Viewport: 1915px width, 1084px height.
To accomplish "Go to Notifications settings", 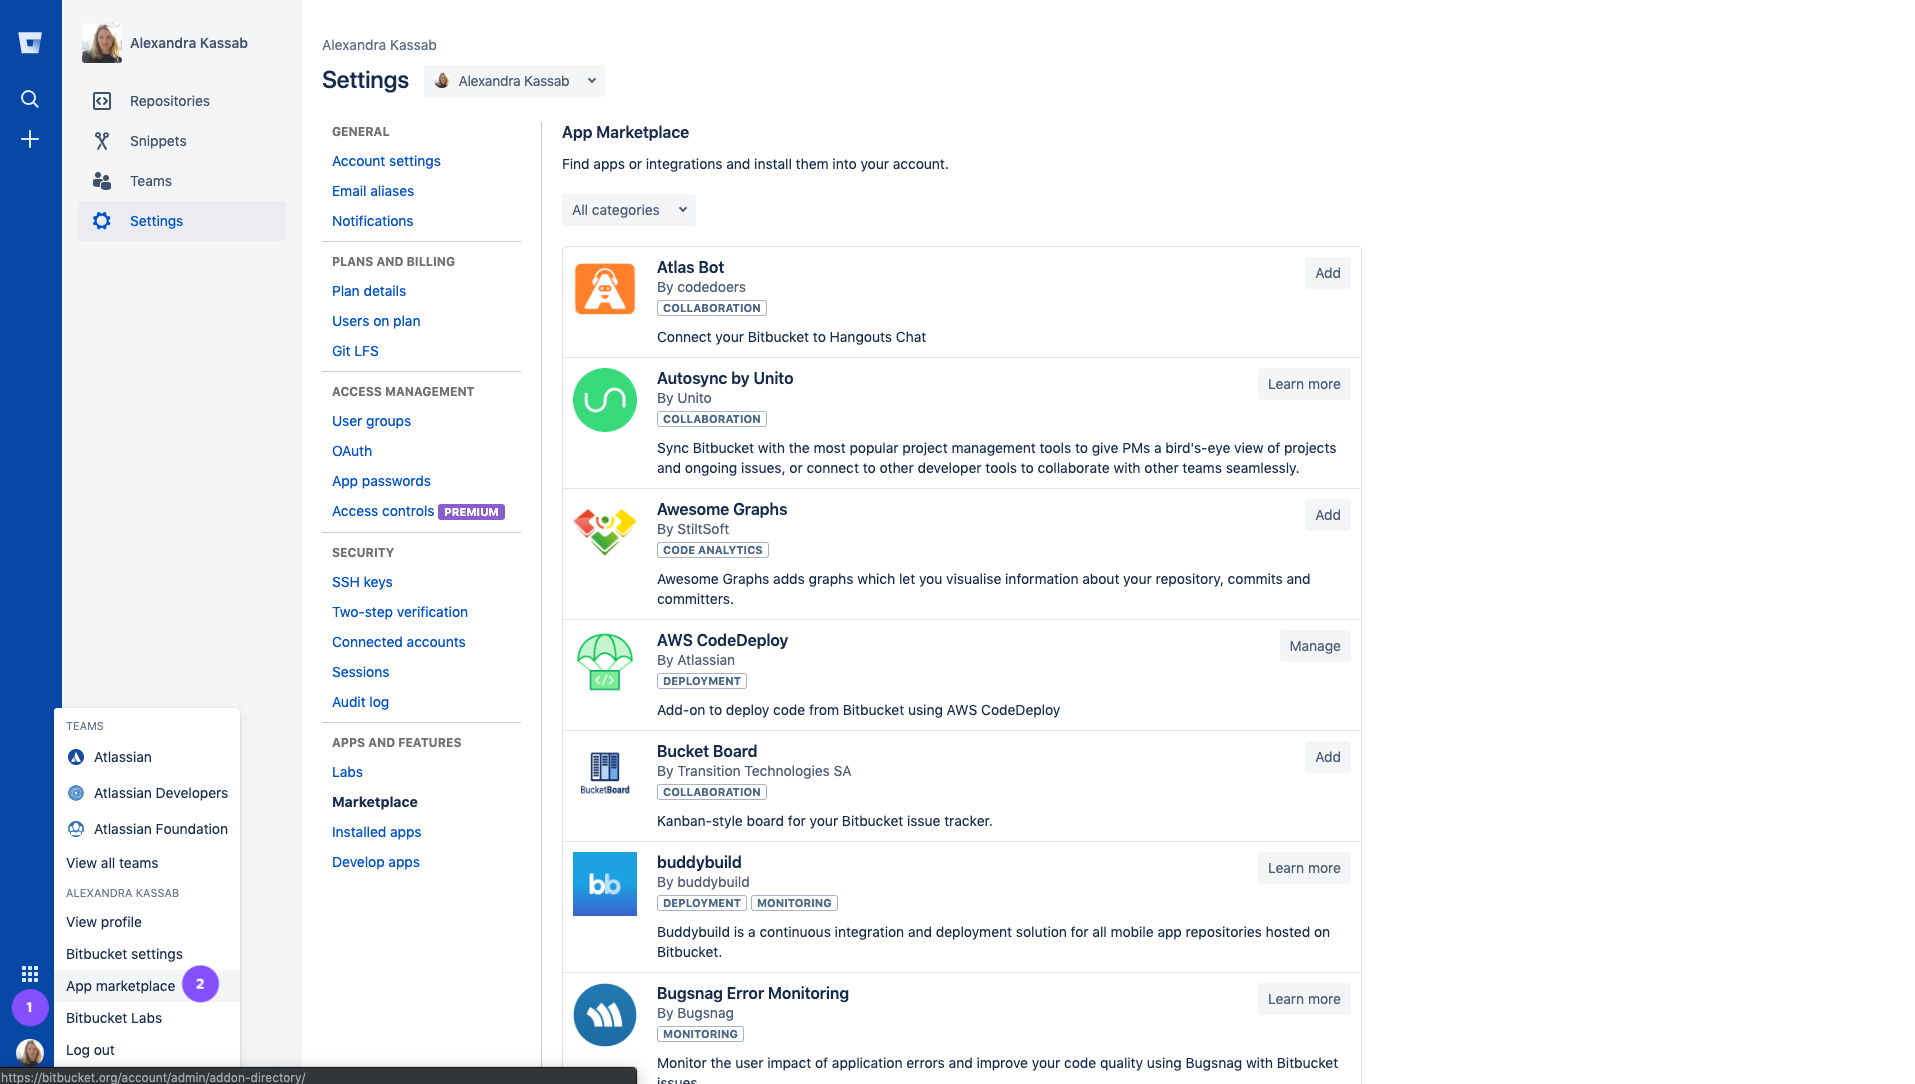I will [372, 221].
